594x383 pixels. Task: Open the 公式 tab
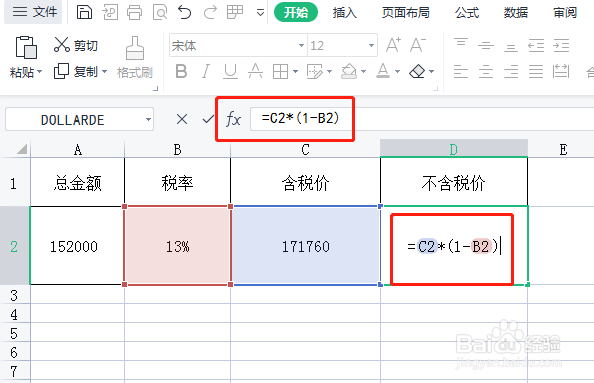[x=467, y=13]
